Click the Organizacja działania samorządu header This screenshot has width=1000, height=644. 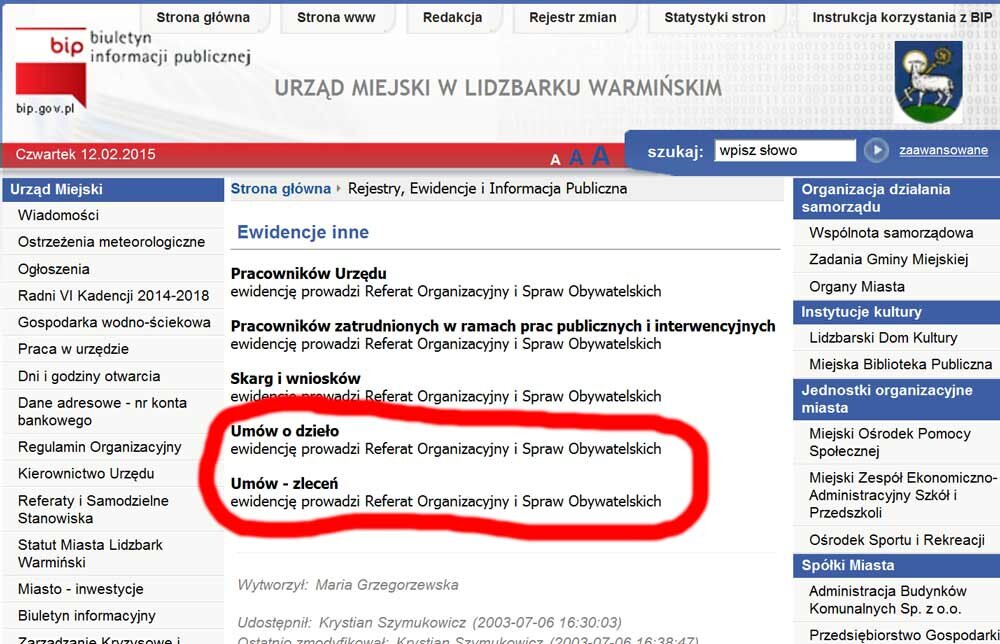[897, 198]
